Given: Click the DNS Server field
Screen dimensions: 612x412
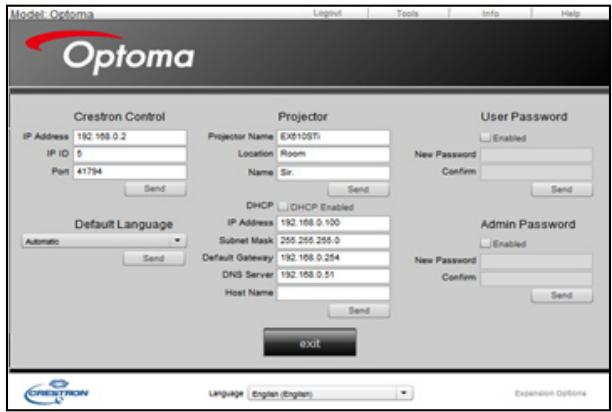Looking at the screenshot, I should pyautogui.click(x=333, y=275).
